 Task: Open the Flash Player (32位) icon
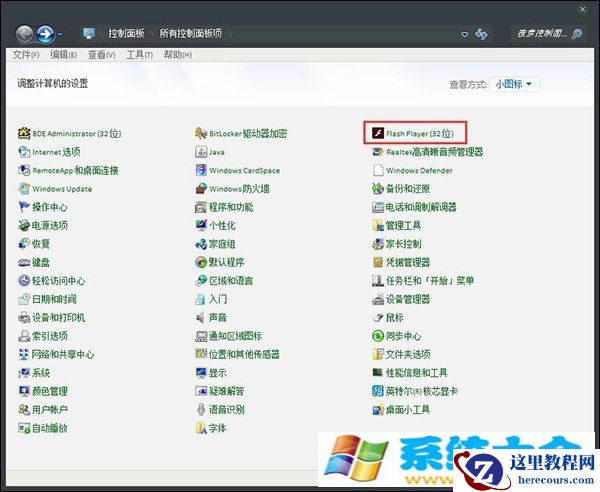pyautogui.click(x=378, y=133)
